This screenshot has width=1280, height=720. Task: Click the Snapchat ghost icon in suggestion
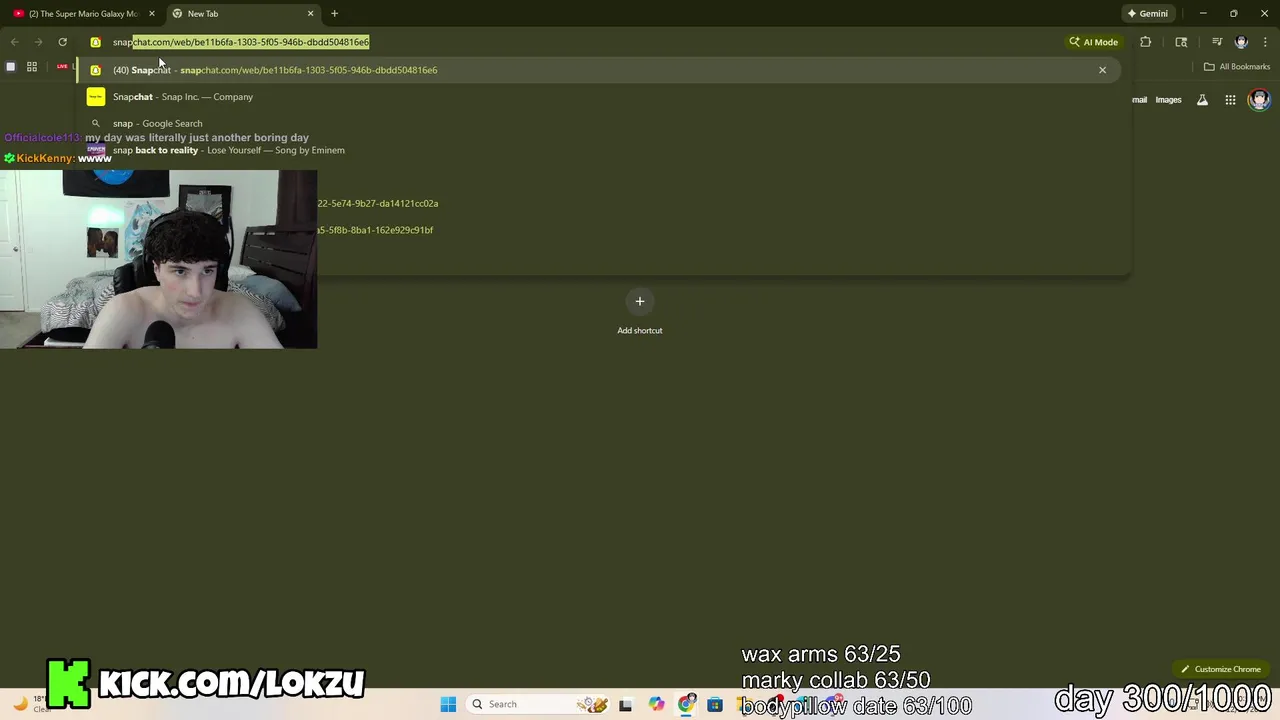(x=95, y=70)
